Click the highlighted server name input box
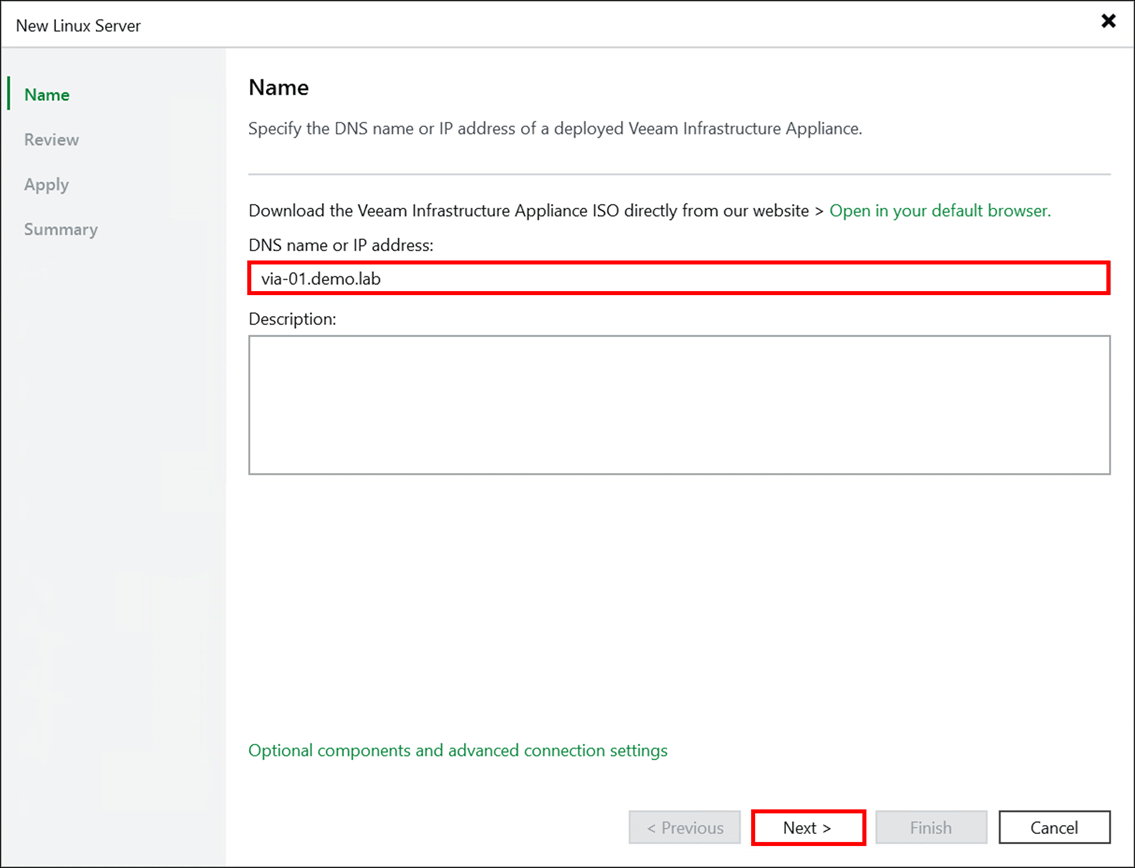Image resolution: width=1135 pixels, height=868 pixels. click(679, 278)
